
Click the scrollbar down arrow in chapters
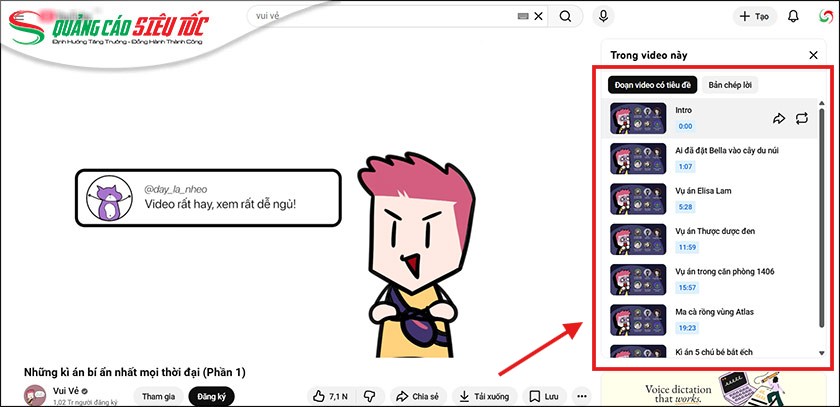pos(822,353)
